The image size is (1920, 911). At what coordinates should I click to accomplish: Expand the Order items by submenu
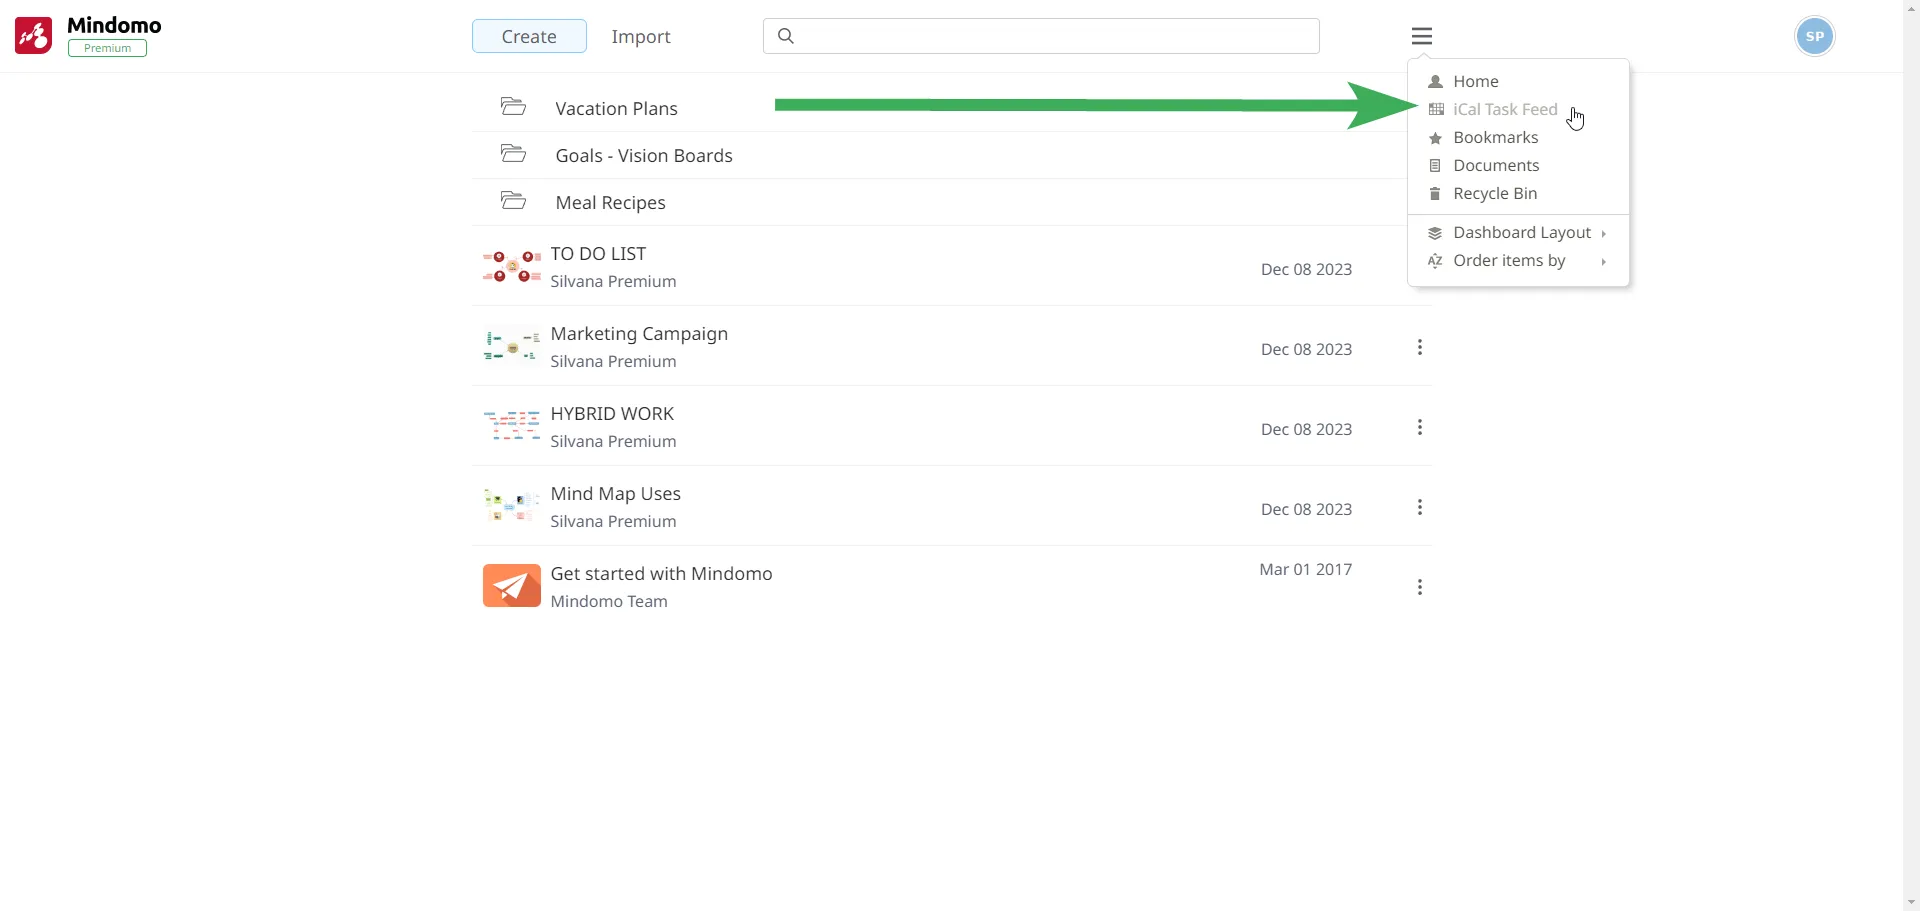(x=1510, y=261)
